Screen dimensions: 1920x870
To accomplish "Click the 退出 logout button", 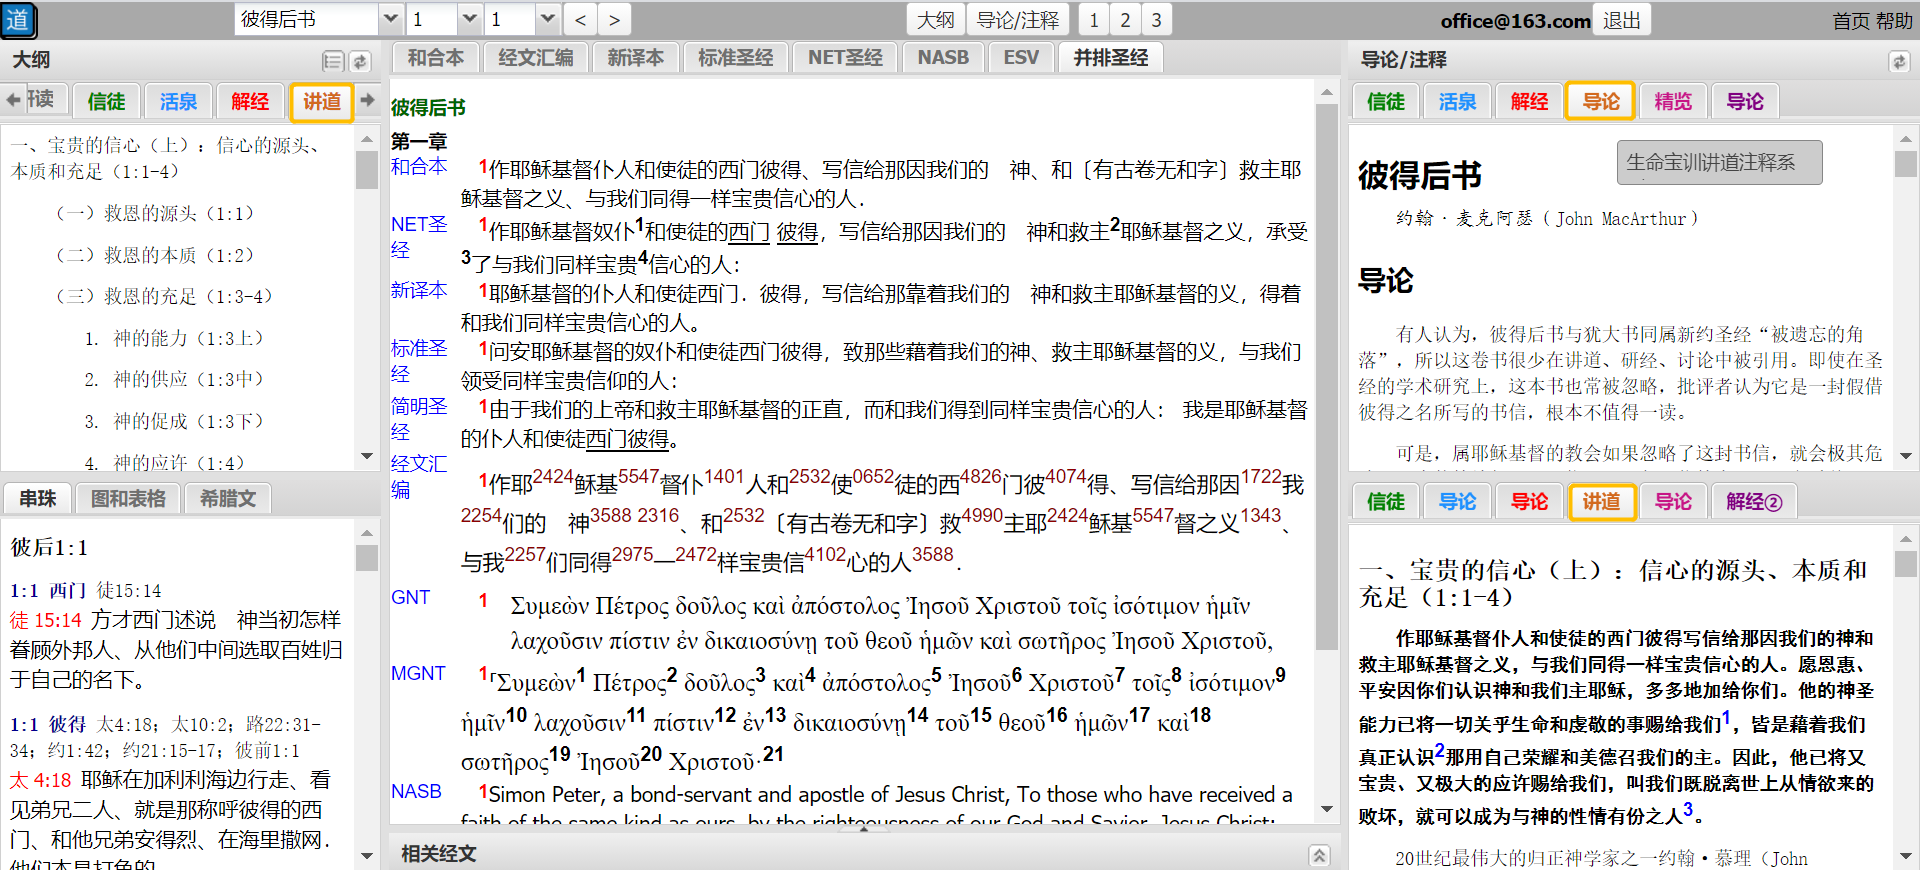I will pyautogui.click(x=1621, y=20).
